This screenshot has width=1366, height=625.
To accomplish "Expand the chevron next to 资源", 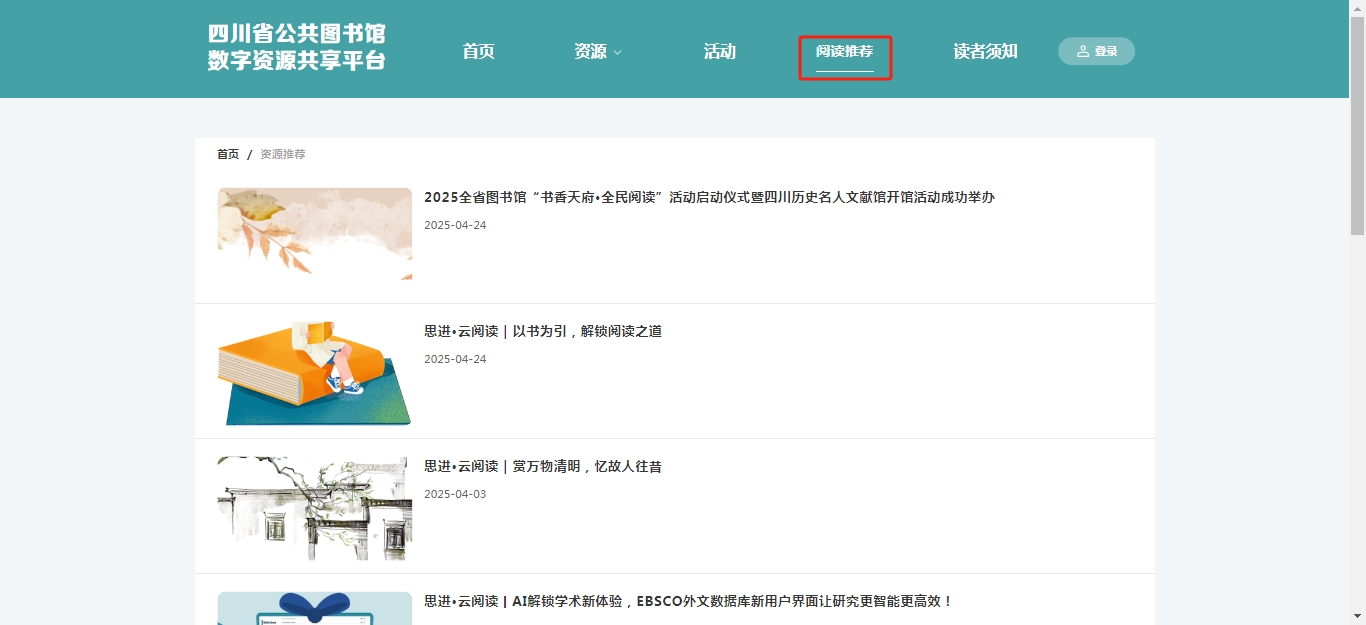I will [x=617, y=52].
